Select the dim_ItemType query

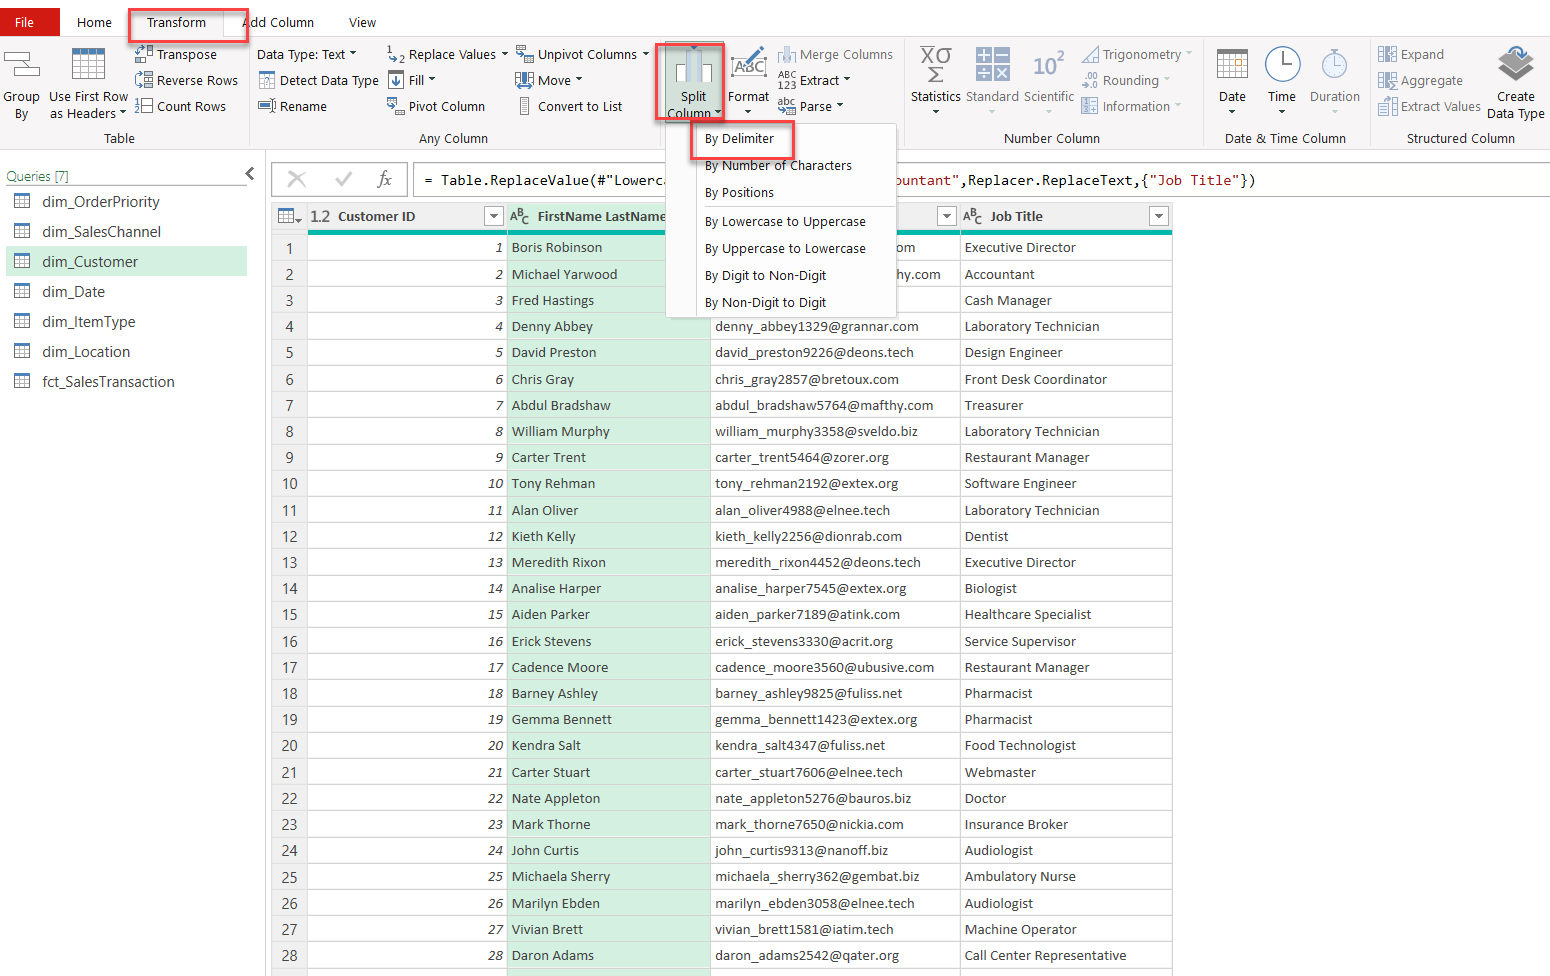click(x=127, y=322)
